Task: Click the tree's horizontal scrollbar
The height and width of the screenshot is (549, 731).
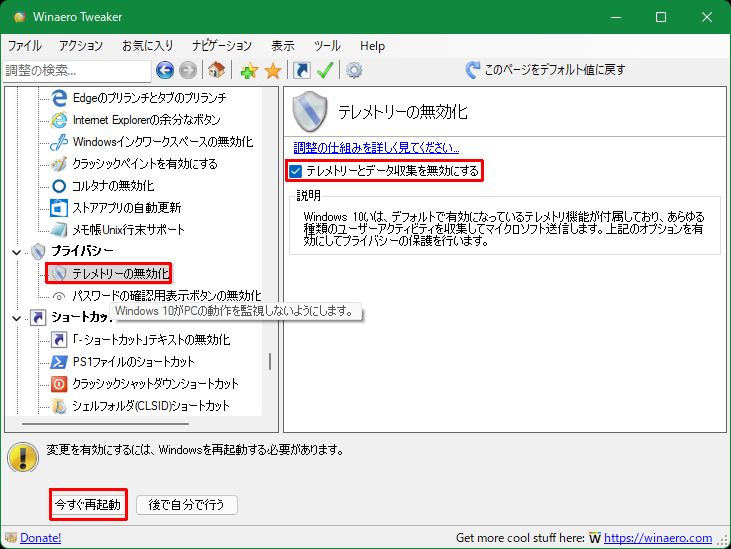Action: pyautogui.click(x=105, y=424)
